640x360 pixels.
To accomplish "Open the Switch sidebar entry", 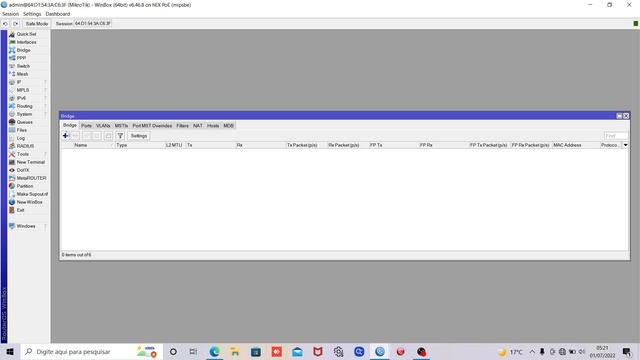I will click(x=23, y=66).
